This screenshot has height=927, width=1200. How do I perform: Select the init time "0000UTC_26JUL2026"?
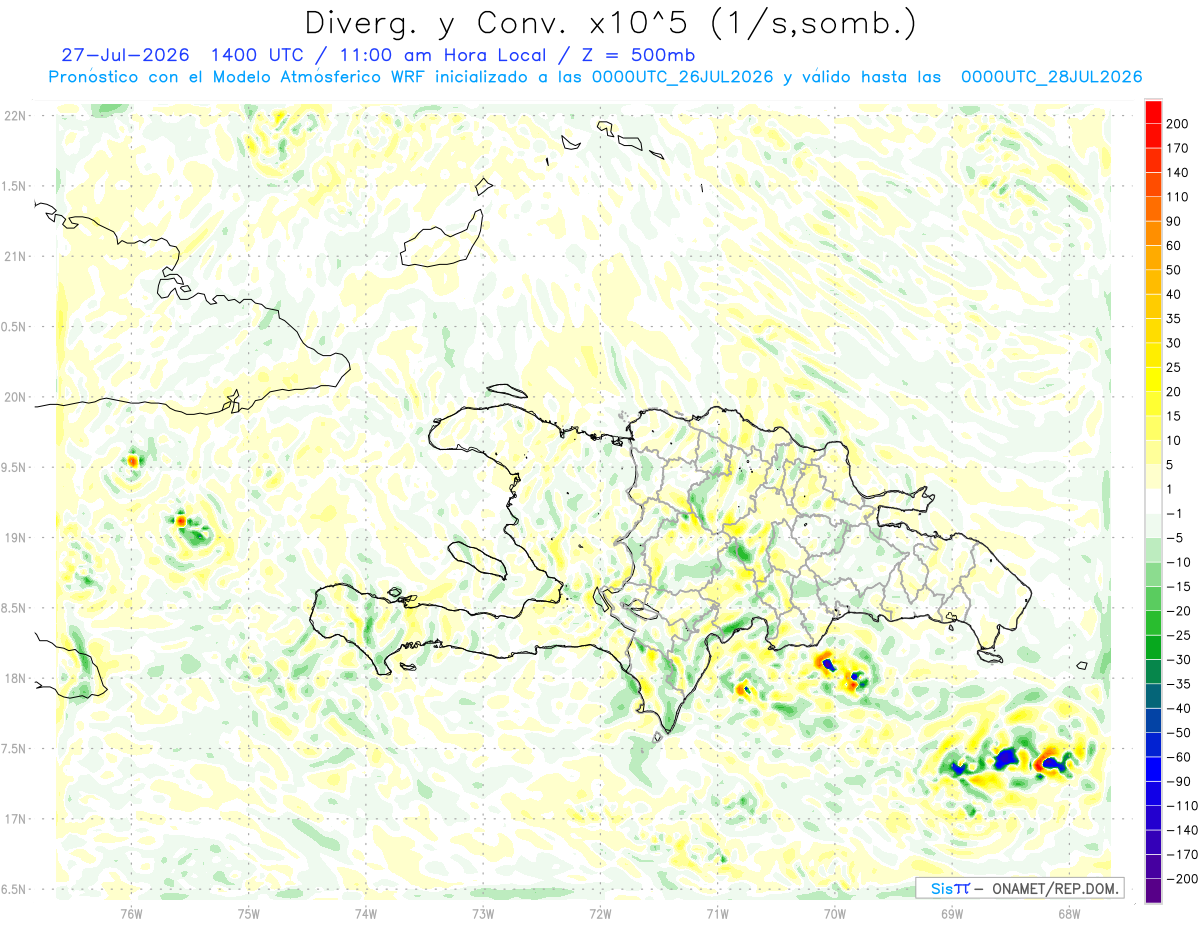682,77
